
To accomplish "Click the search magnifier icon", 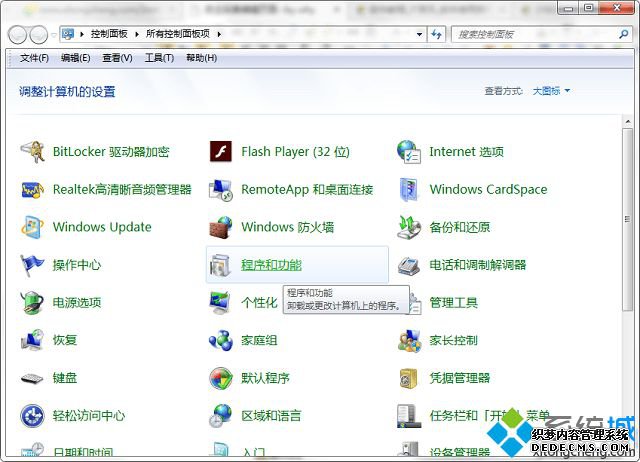I will tap(623, 34).
